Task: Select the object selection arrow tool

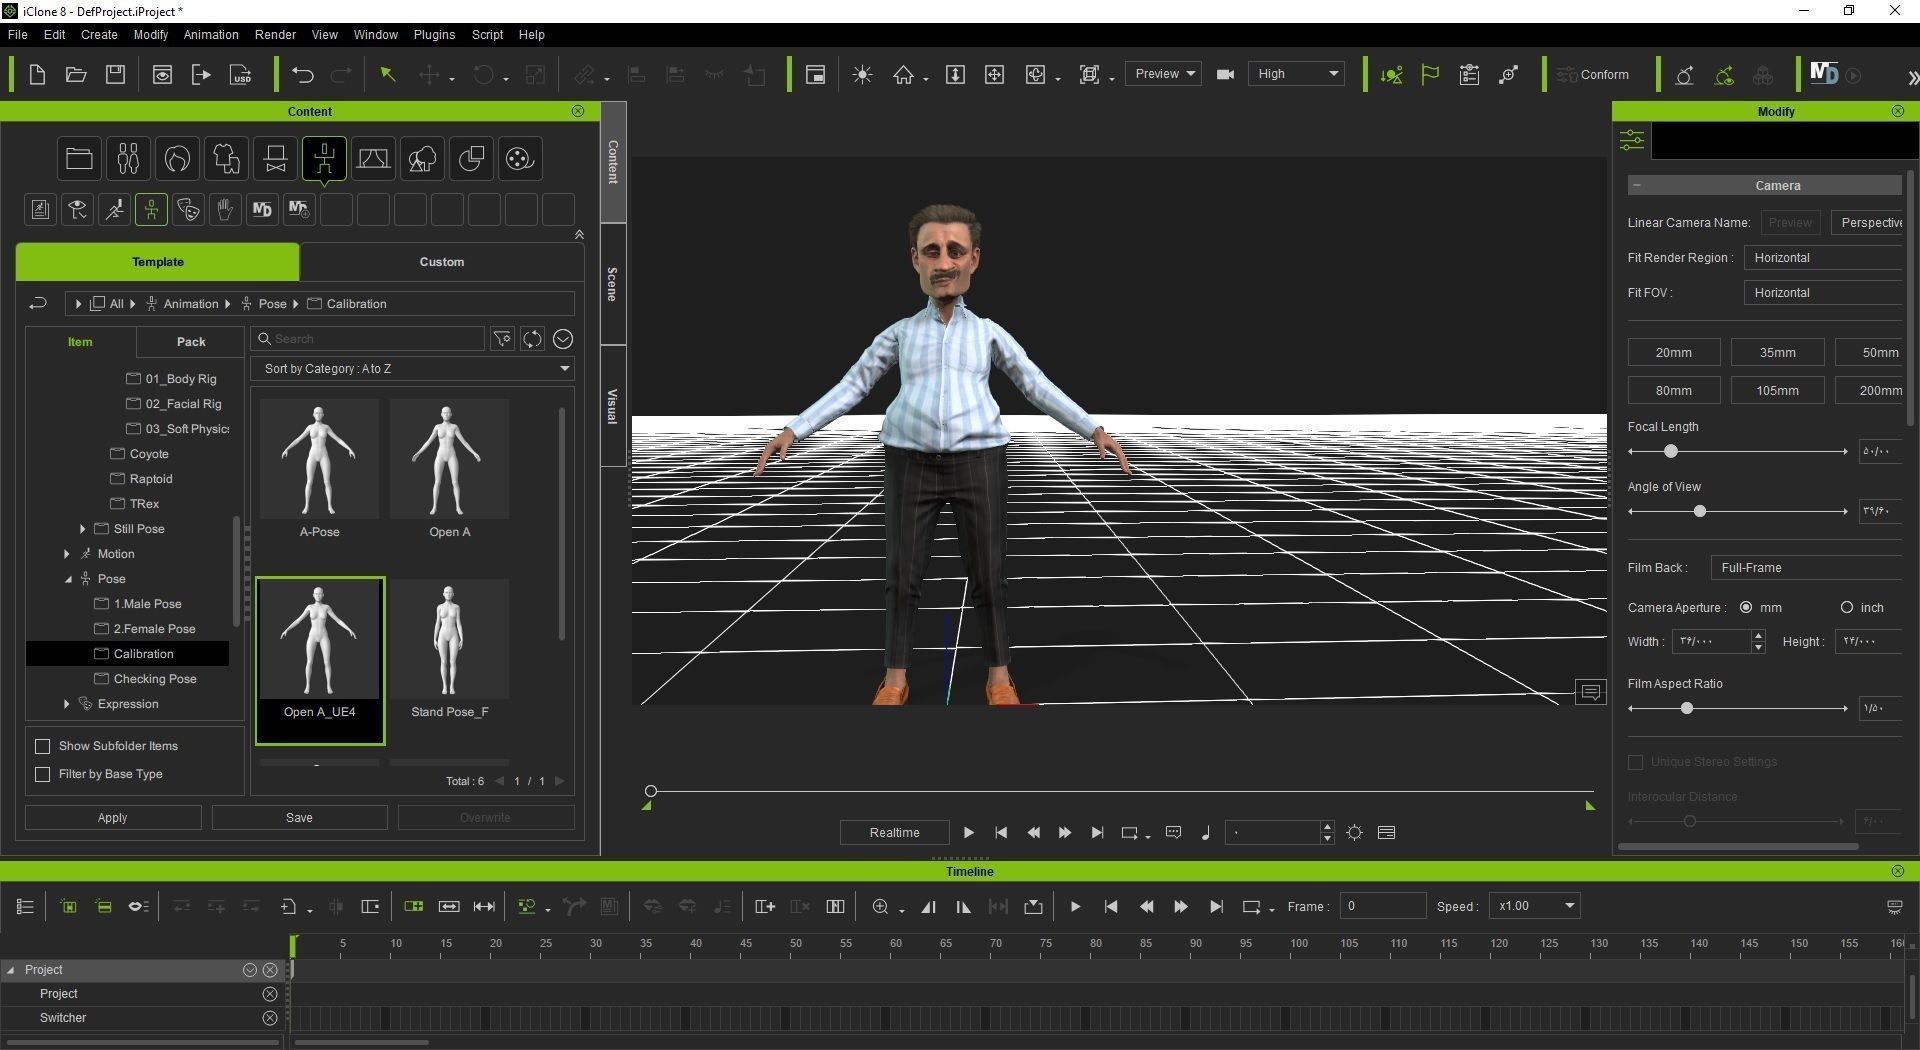Action: 388,75
